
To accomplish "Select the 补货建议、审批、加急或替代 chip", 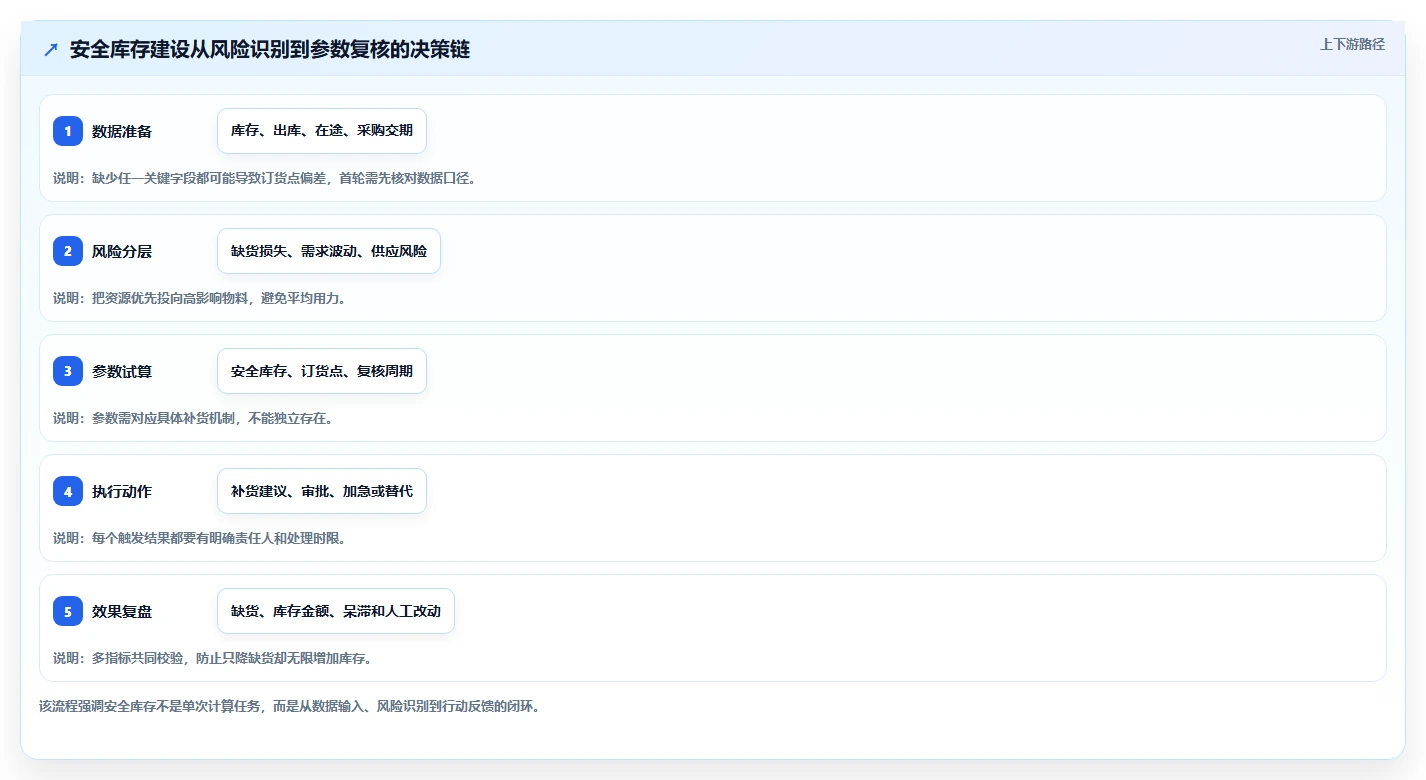I will (322, 491).
